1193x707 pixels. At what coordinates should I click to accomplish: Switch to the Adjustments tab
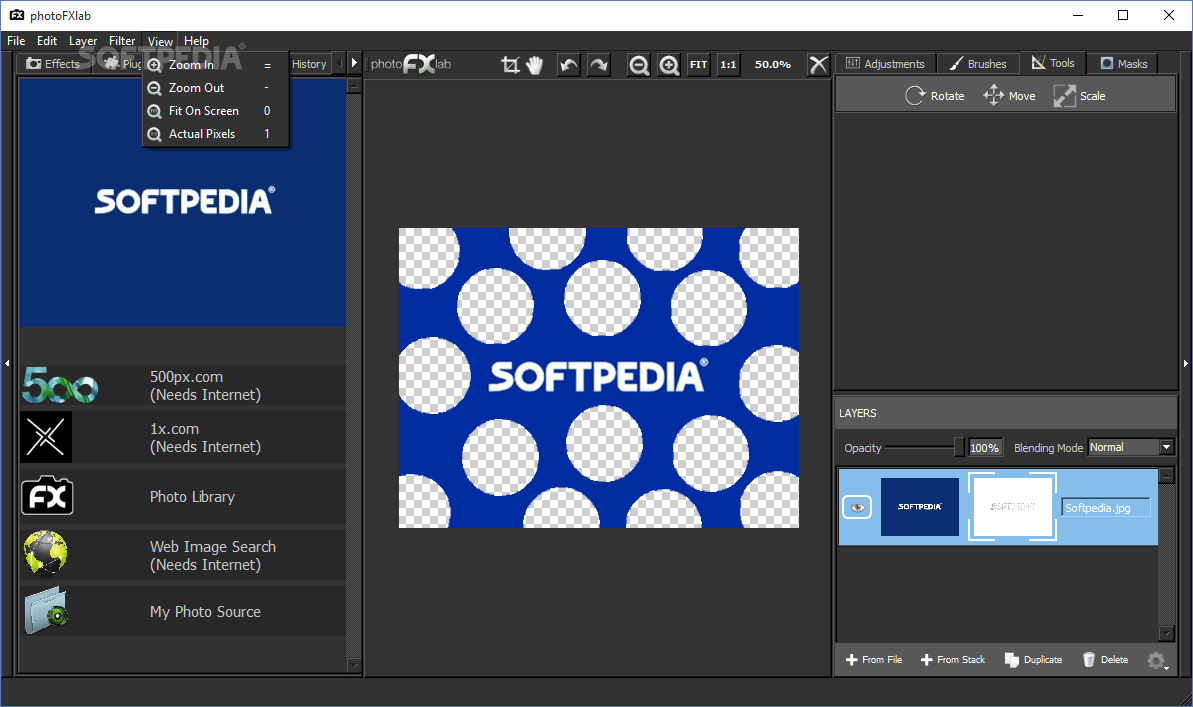pos(885,64)
